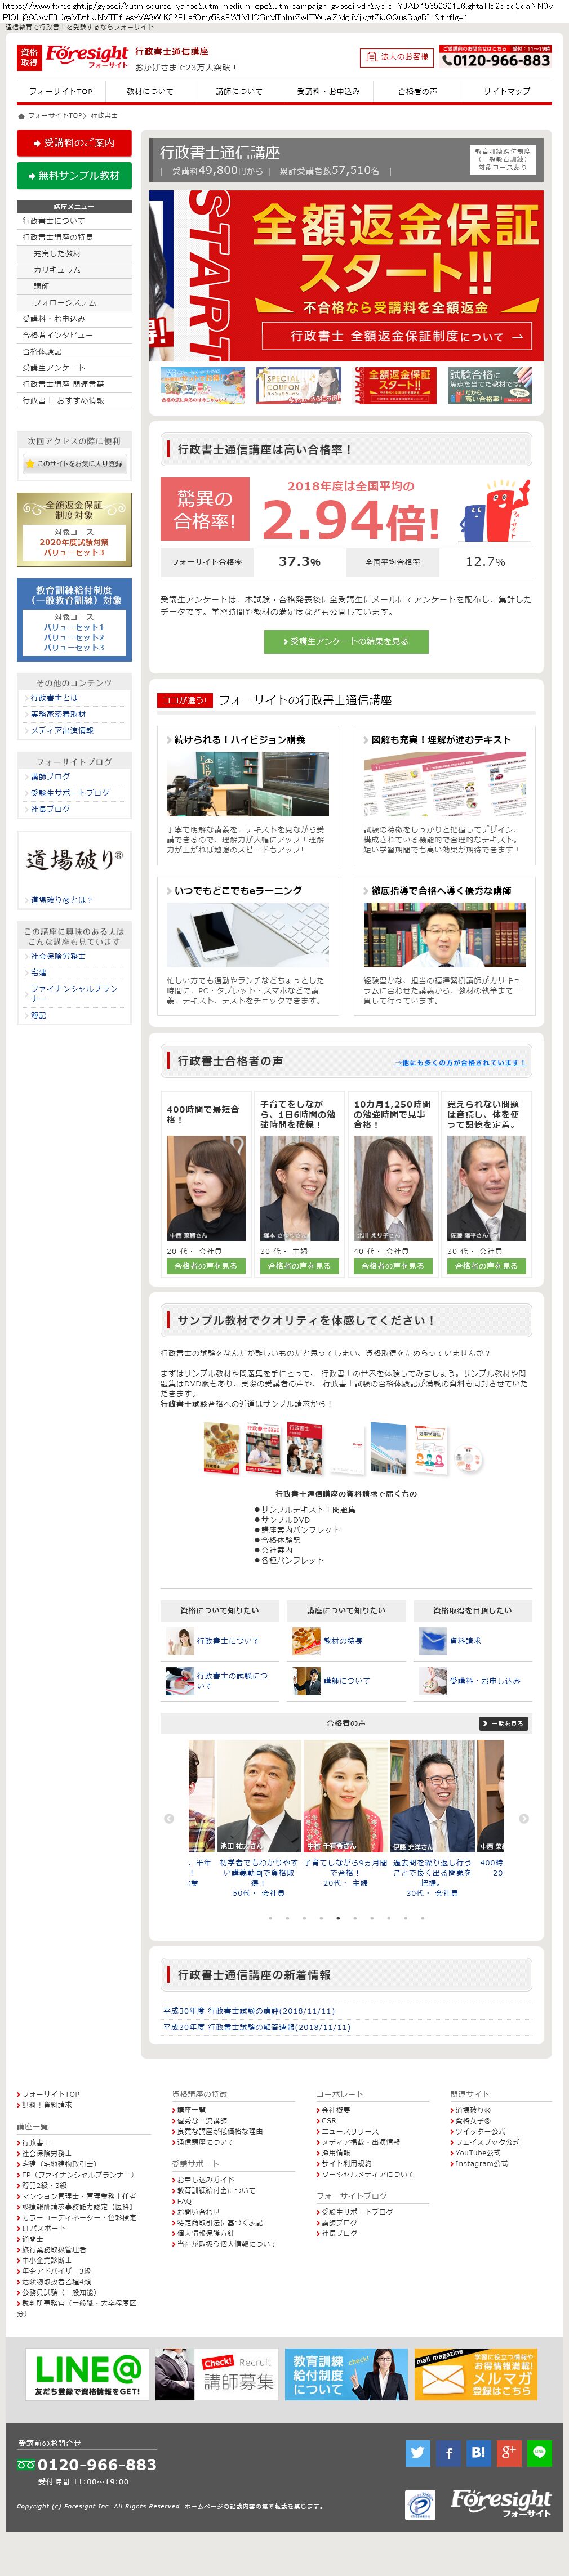Click the 講師募集 Recruit banner
The image size is (569, 2576).
click(x=217, y=2374)
